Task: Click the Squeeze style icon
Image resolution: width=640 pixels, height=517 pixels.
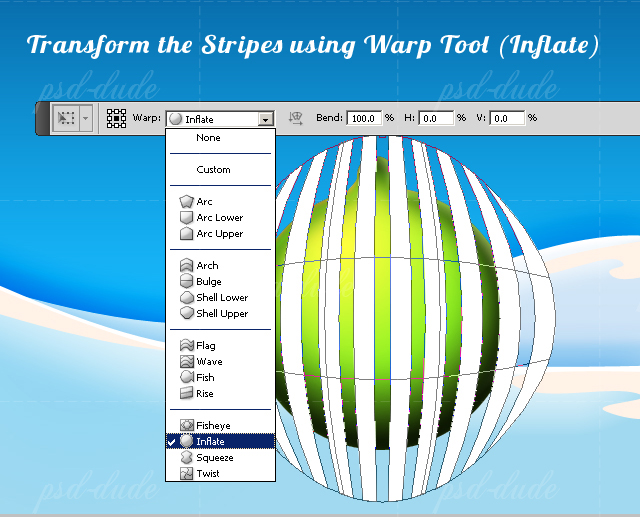Action: pyautogui.click(x=187, y=457)
